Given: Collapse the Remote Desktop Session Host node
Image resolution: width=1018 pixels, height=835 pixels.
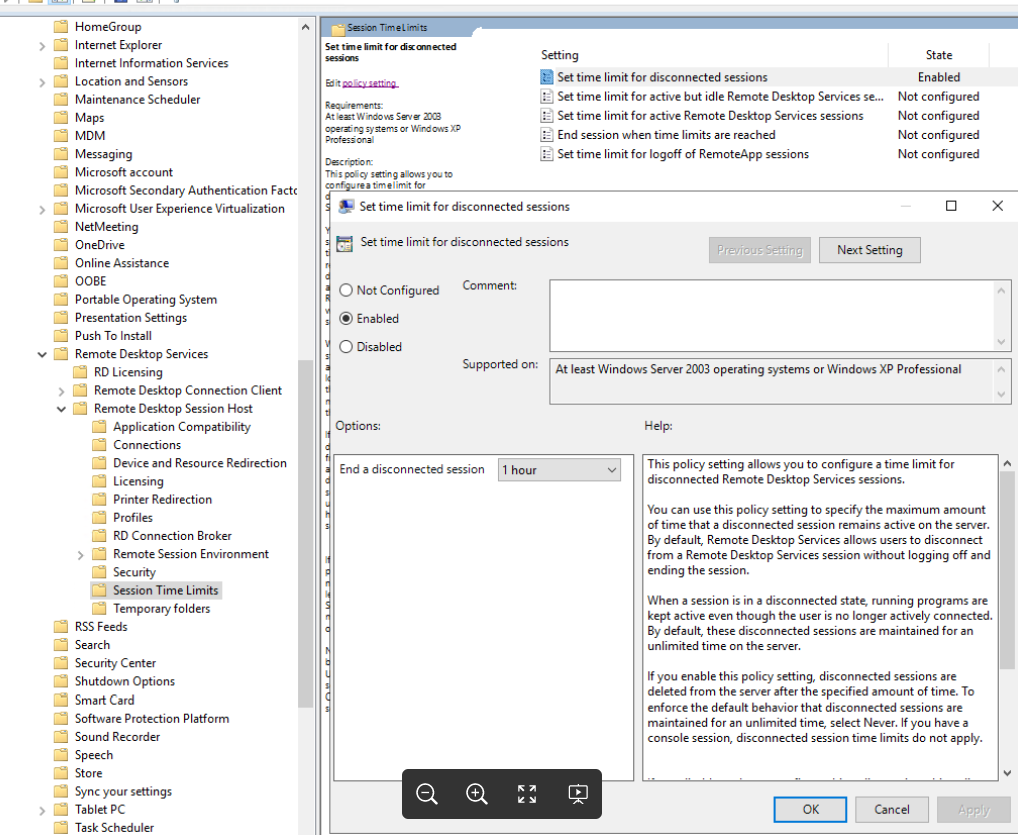Looking at the screenshot, I should pos(61,409).
